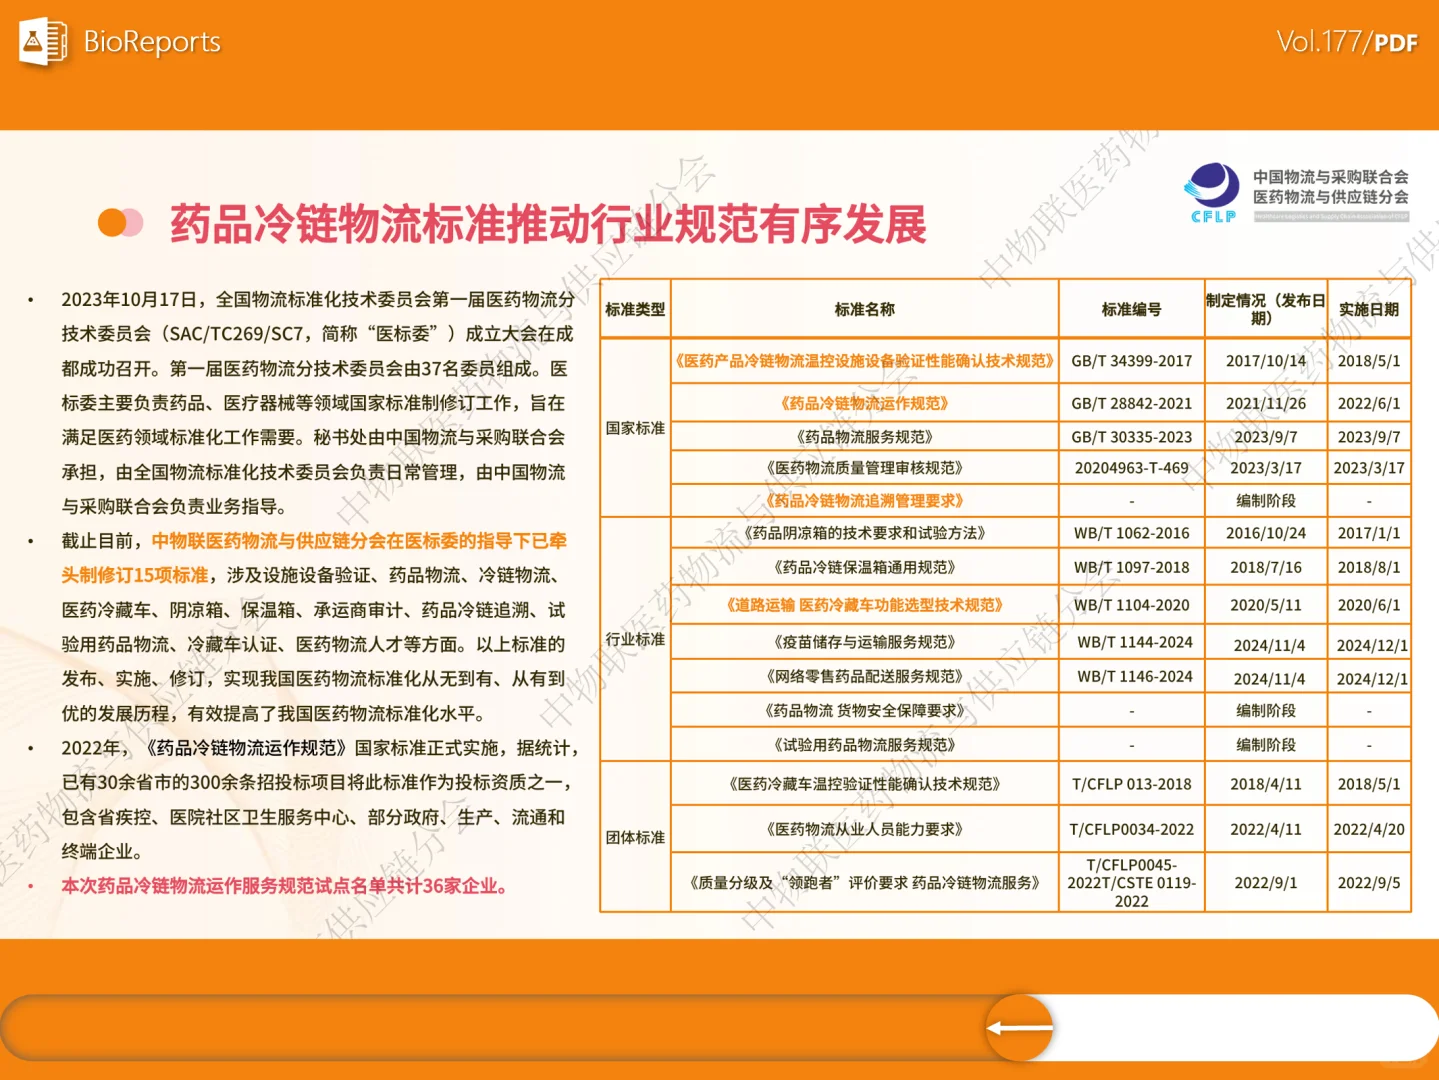The image size is (1439, 1080).
Task: Click the 中国物流与采购联合会 organization name
Action: [x=1331, y=177]
